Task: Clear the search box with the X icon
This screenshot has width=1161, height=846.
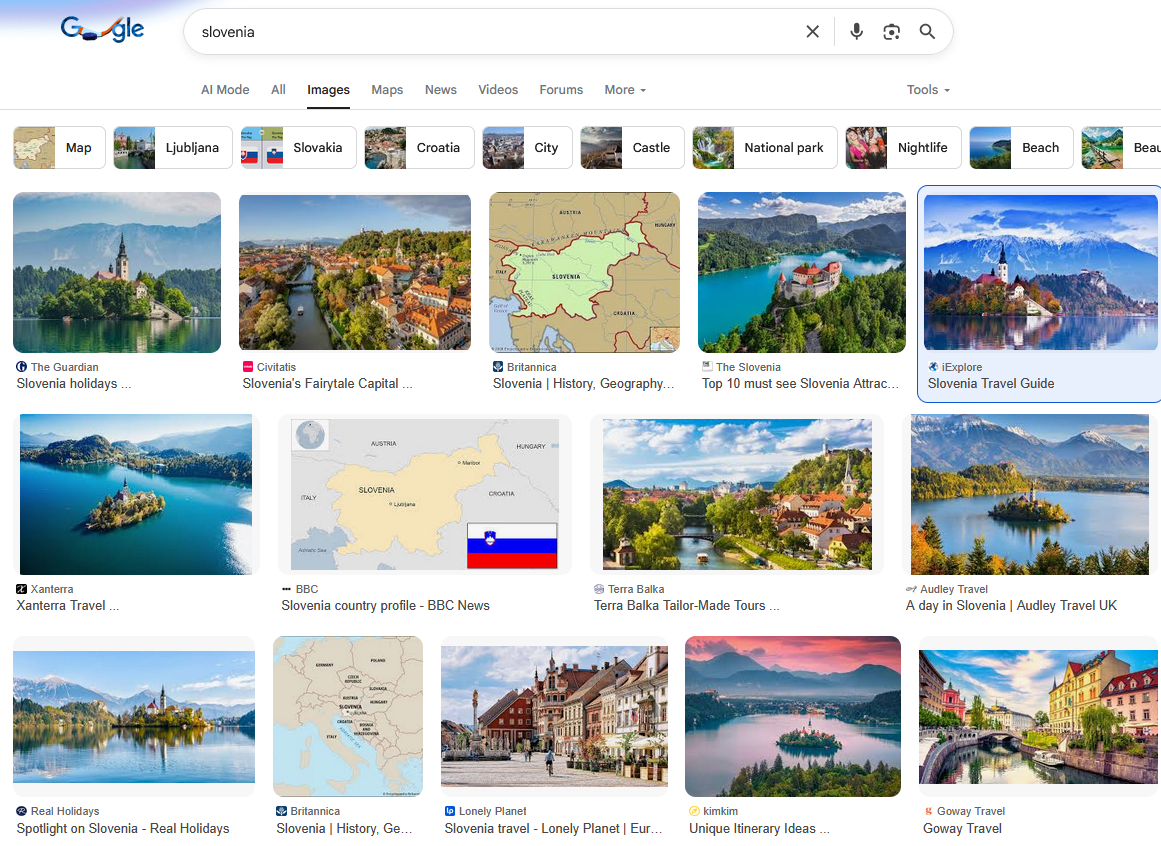Action: pos(812,32)
